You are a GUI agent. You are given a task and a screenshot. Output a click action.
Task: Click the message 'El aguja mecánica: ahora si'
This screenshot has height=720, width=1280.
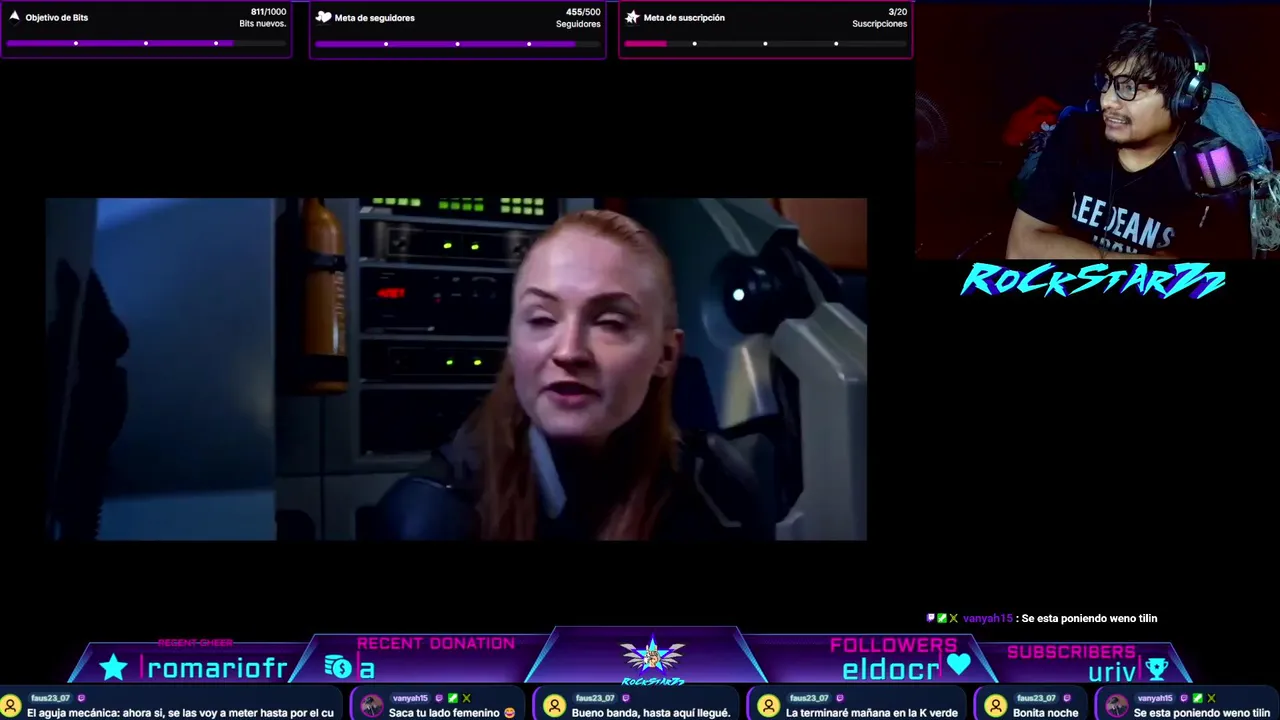click(180, 713)
